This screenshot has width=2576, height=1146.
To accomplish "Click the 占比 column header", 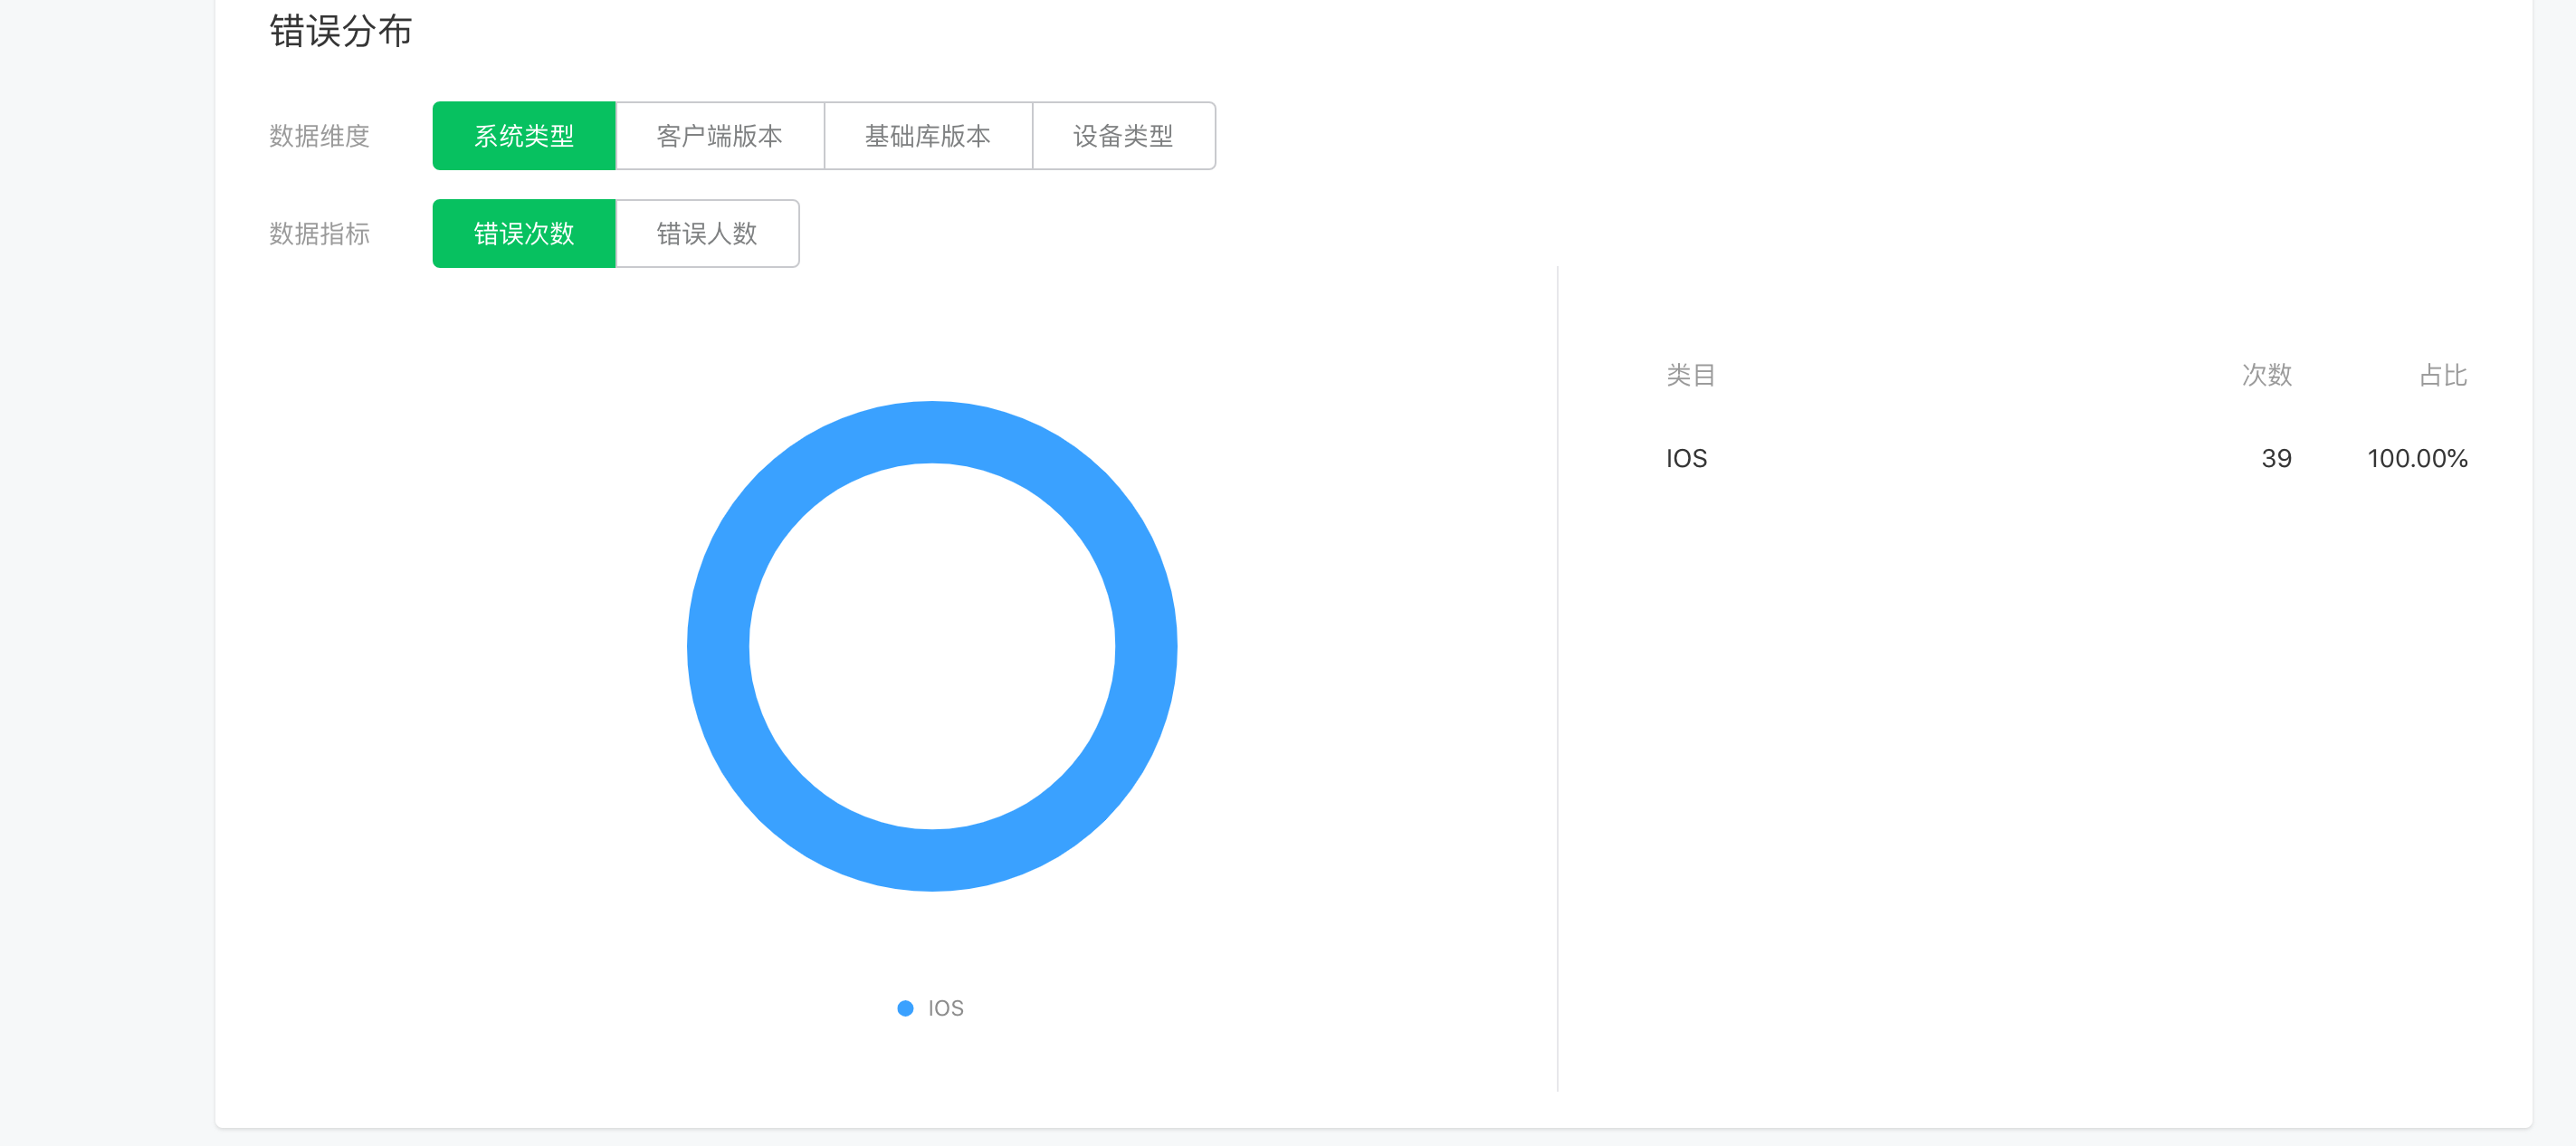I will [2442, 375].
